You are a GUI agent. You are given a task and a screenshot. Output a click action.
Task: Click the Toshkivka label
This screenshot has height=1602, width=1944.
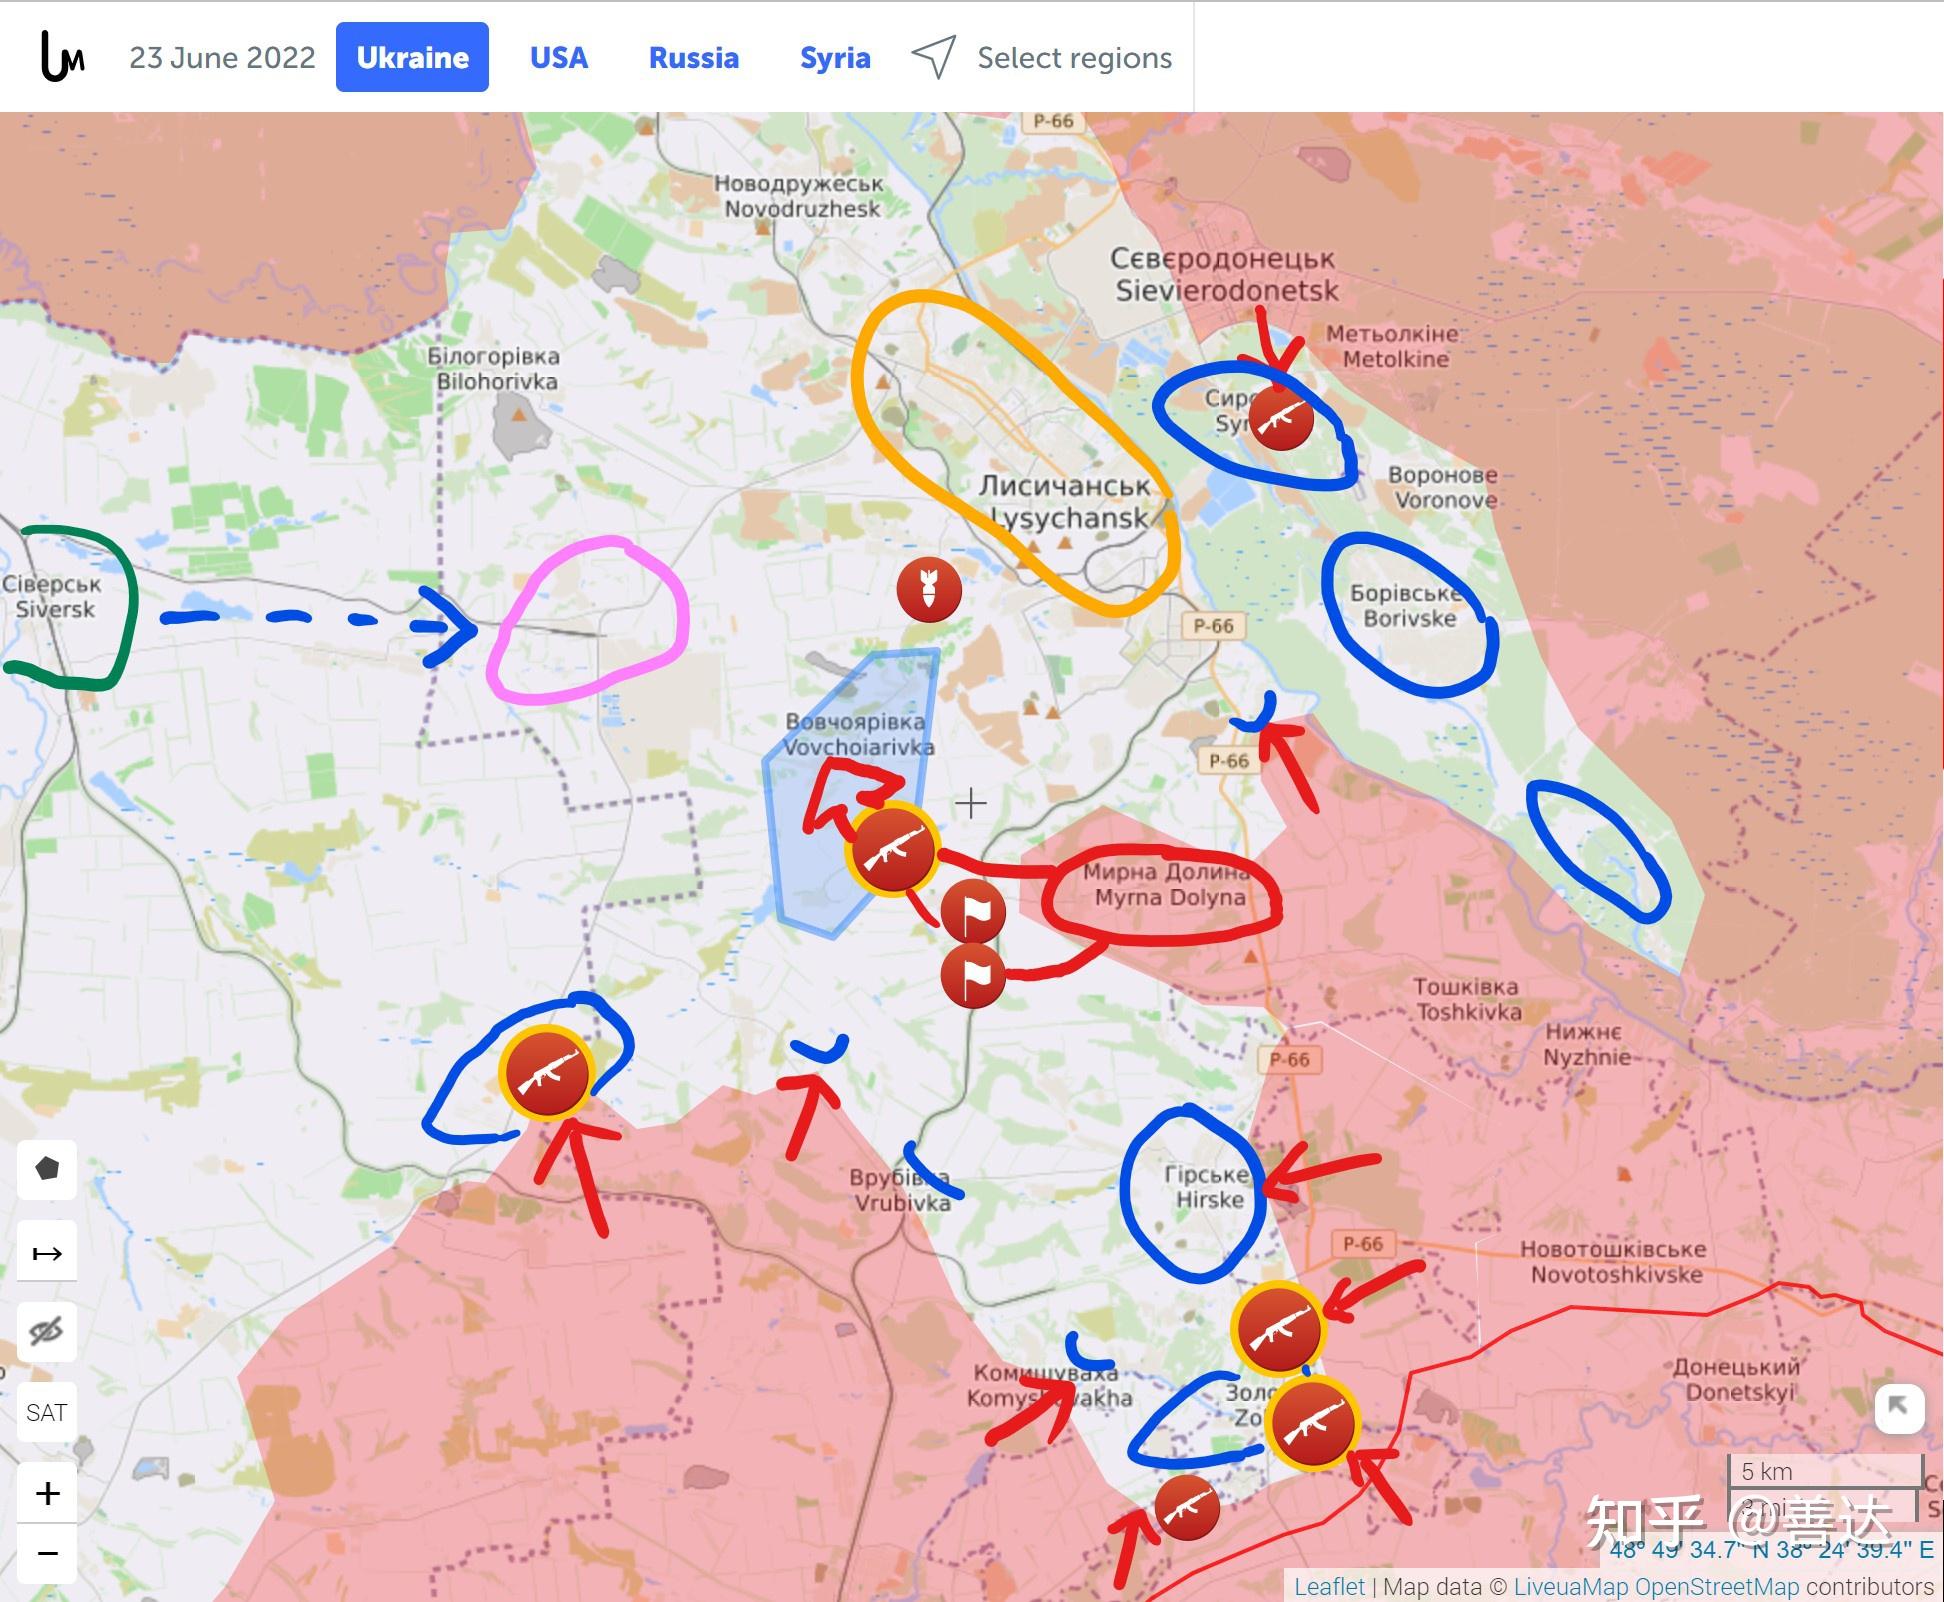click(x=1467, y=999)
